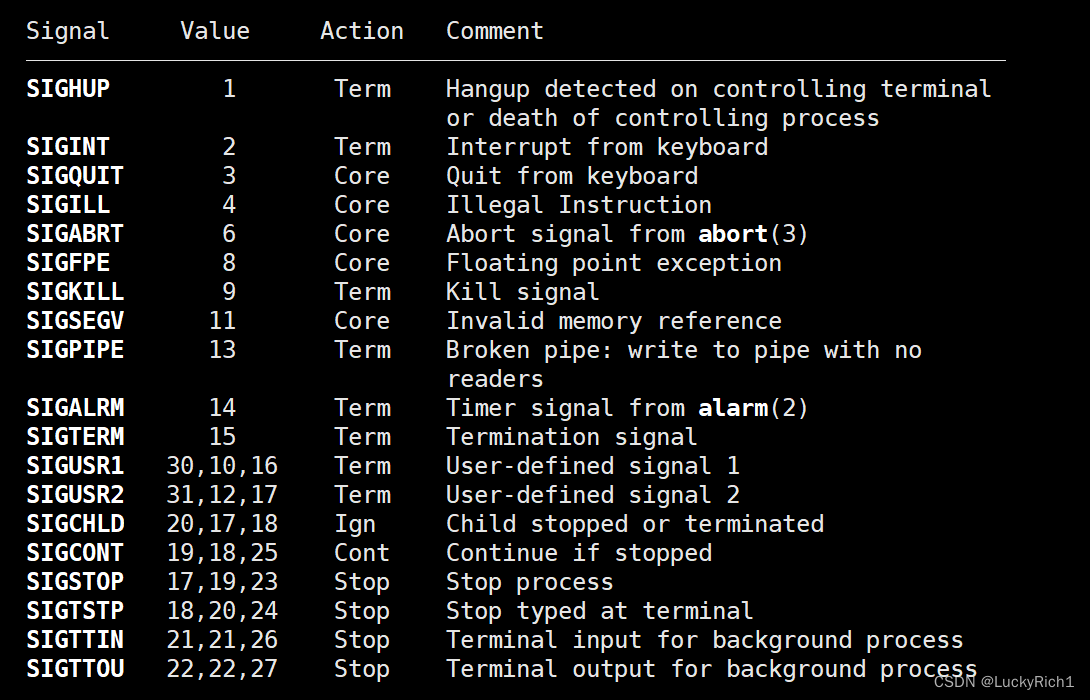The width and height of the screenshot is (1090, 700).
Task: Click the 'Continue if stopped' comment
Action: click(x=579, y=554)
